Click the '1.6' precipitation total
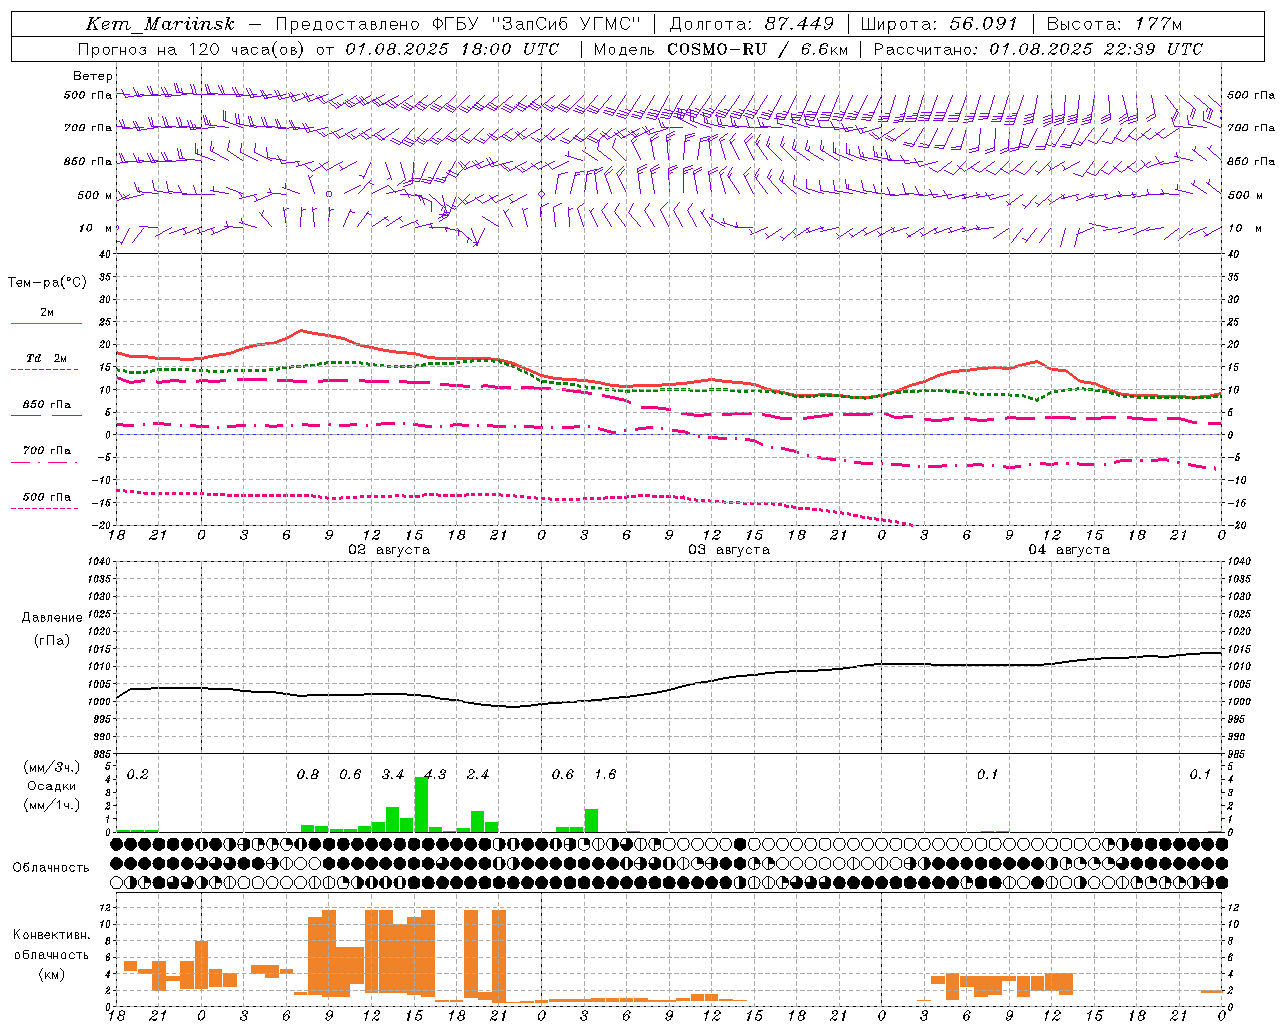The image size is (1280, 1024). (605, 774)
